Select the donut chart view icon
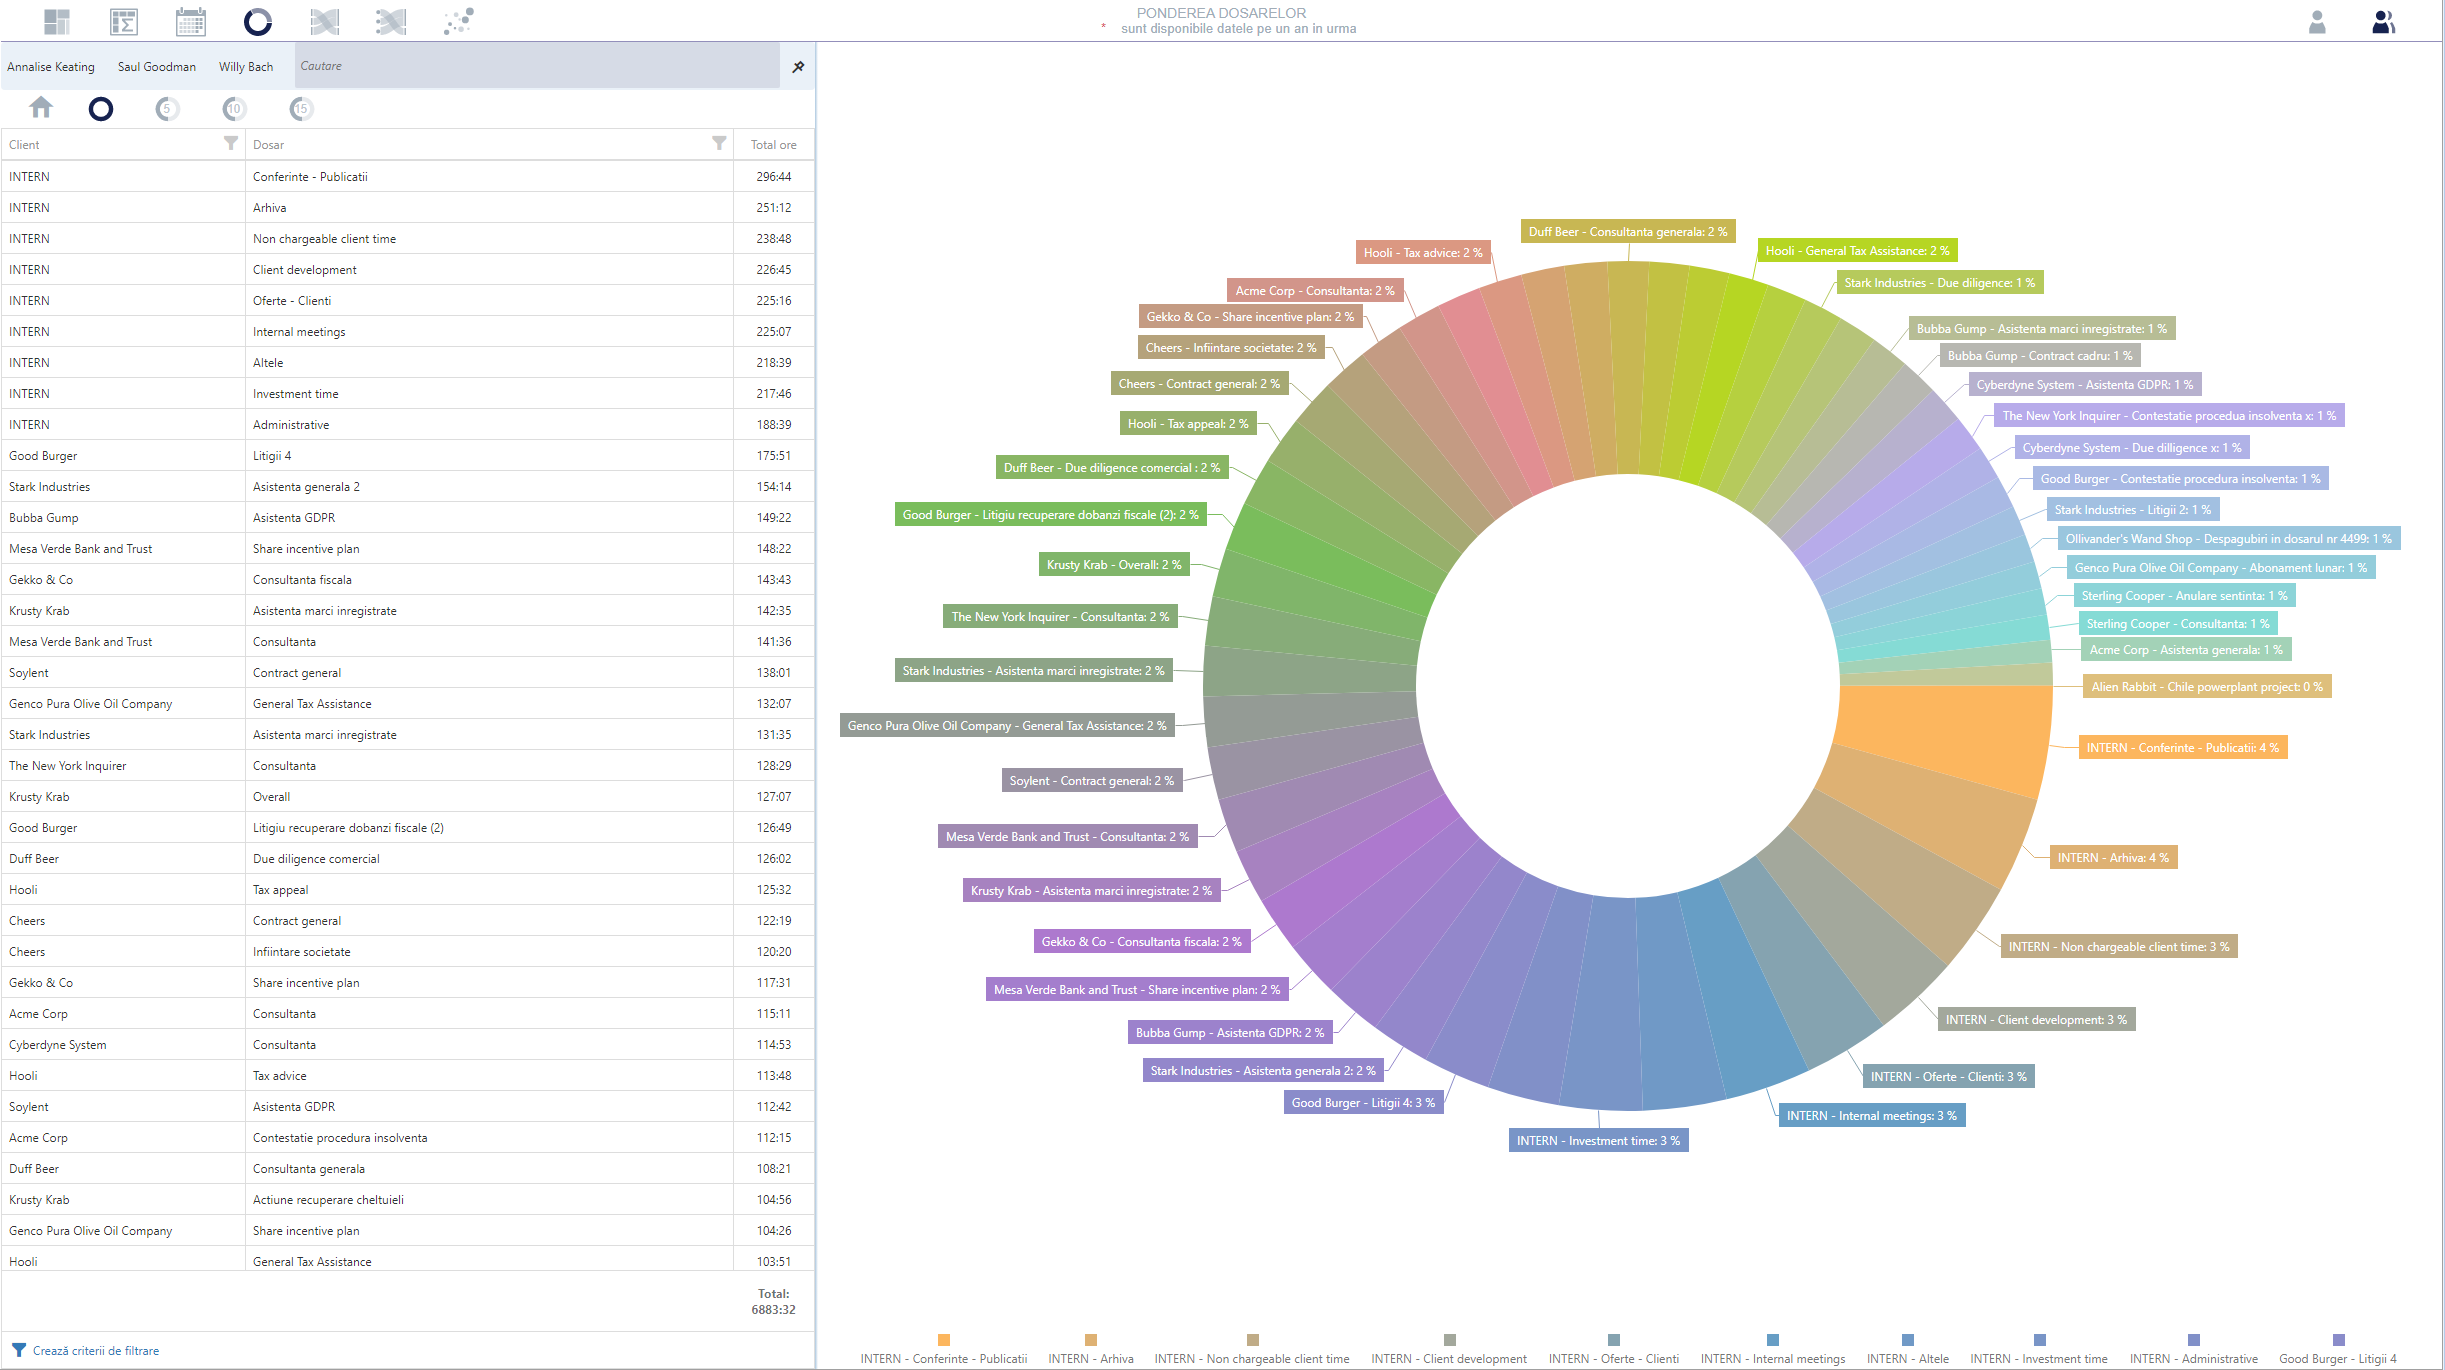The height and width of the screenshot is (1370, 2445). (x=257, y=21)
